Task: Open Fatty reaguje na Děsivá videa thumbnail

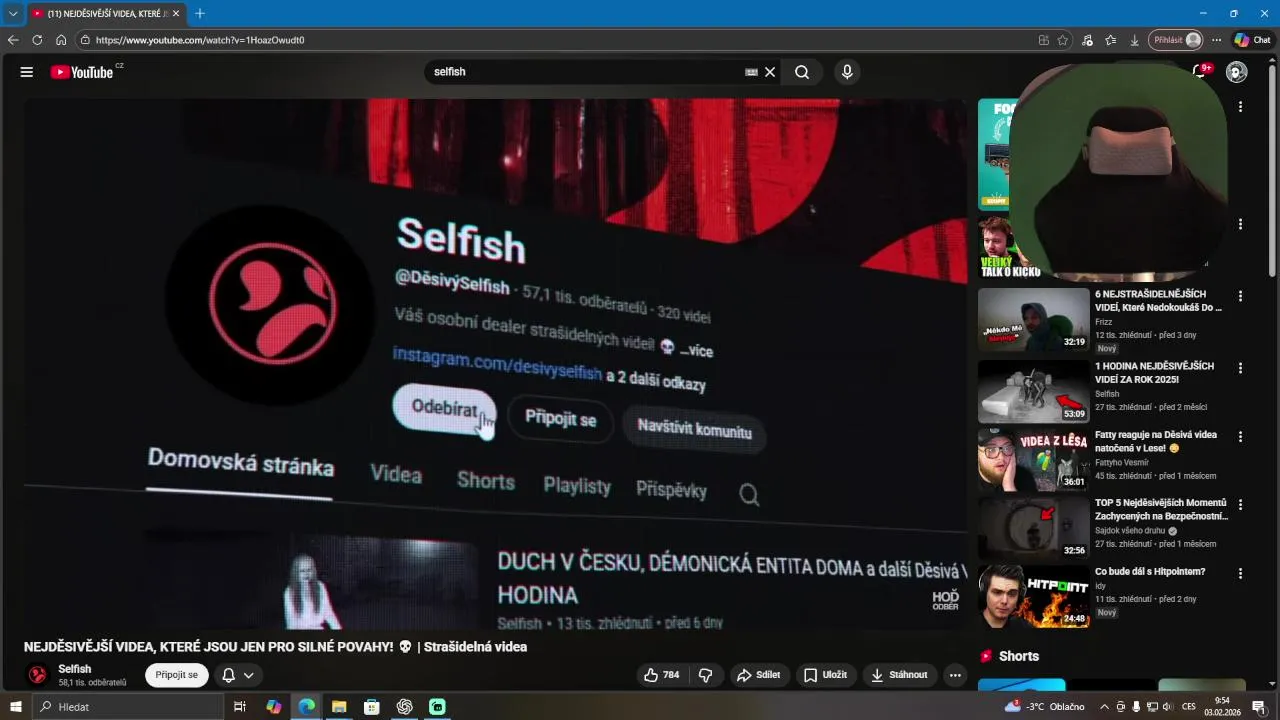Action: tap(1033, 460)
